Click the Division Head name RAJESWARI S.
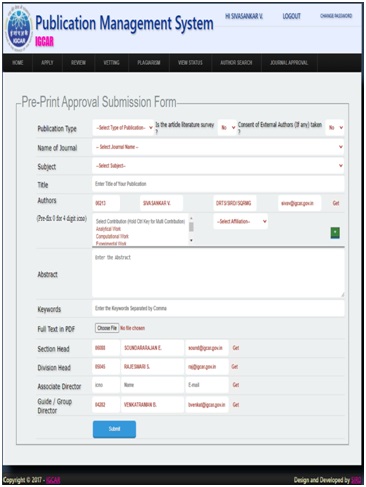Screen dimensions: 366x487 [152, 367]
